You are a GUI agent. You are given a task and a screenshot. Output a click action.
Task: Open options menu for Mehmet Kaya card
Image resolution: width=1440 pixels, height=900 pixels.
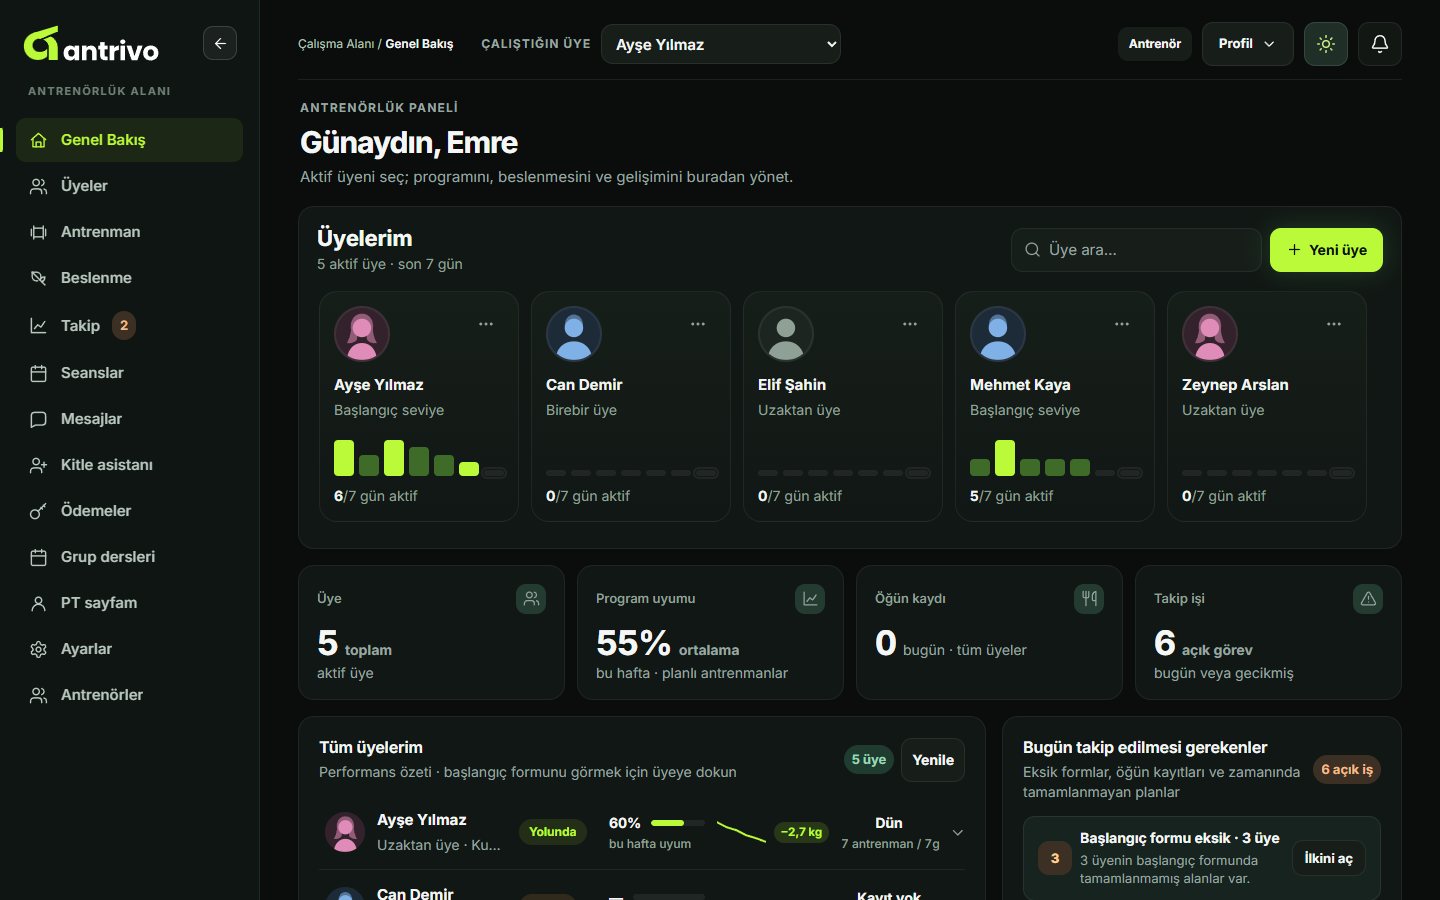pos(1122,324)
